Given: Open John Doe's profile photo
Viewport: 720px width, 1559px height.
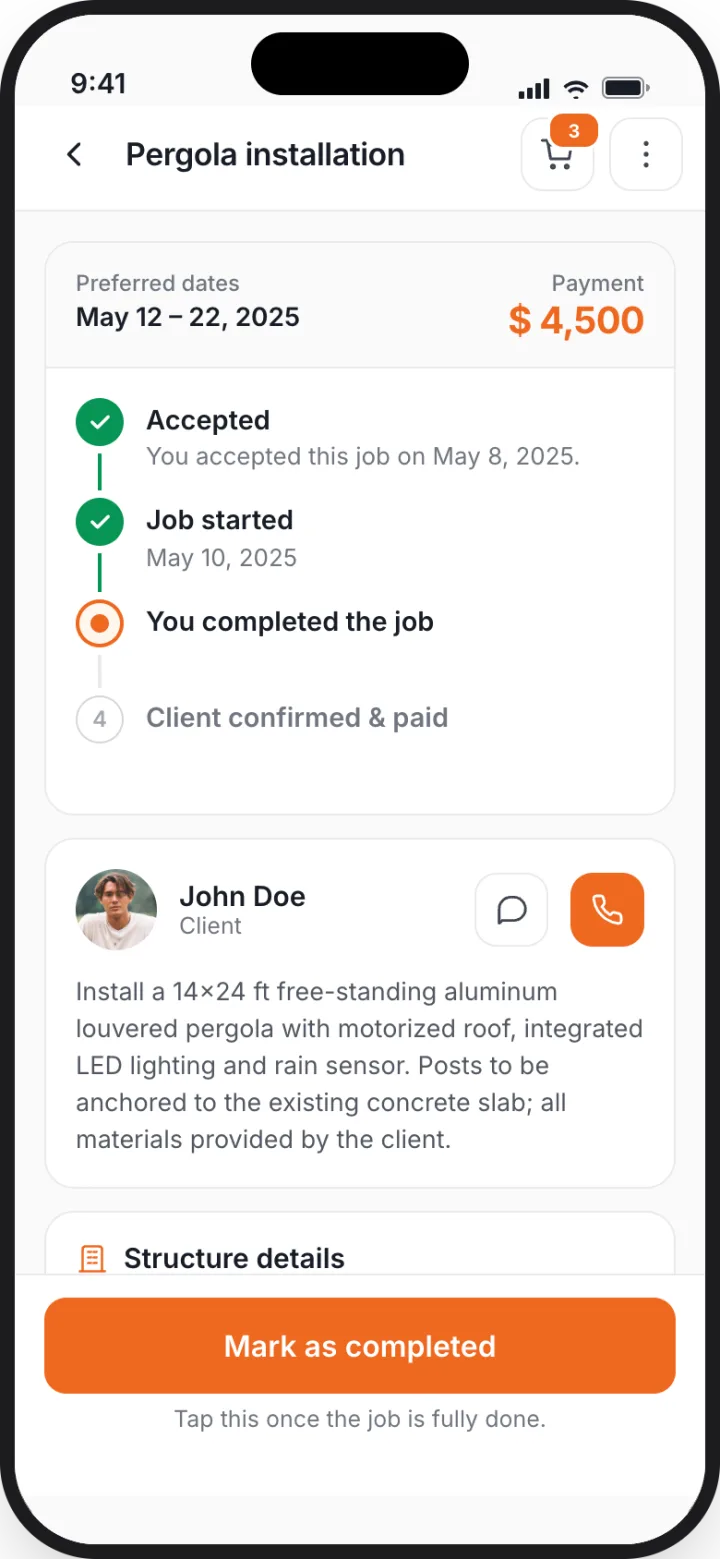Looking at the screenshot, I should (x=117, y=910).
